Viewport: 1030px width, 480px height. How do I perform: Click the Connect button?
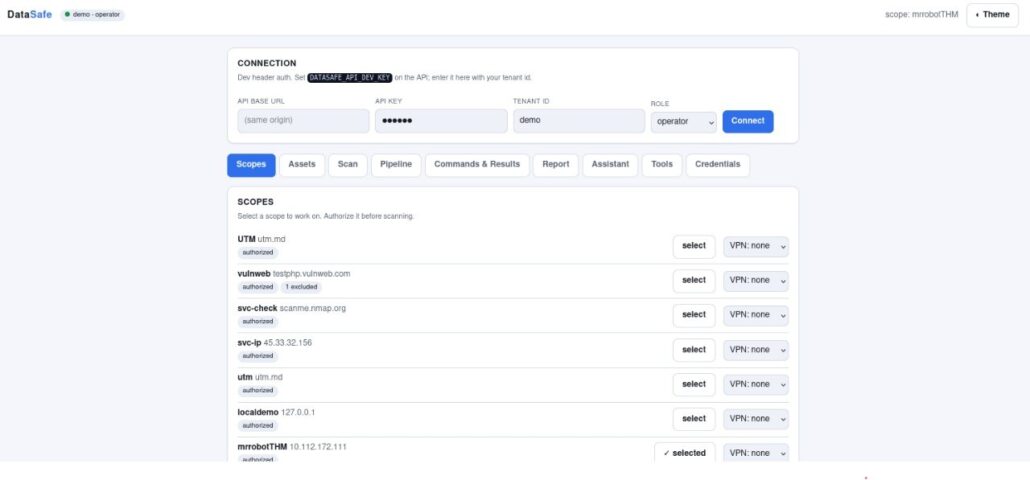click(748, 121)
